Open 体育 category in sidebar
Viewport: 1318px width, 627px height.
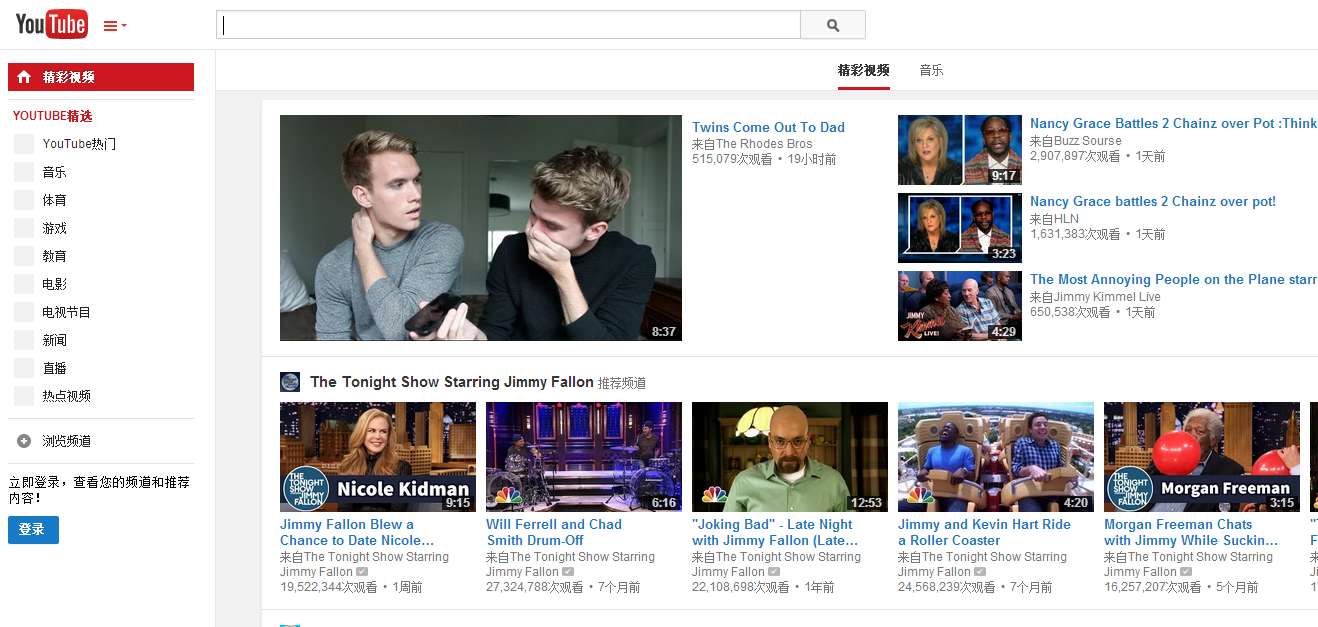[54, 200]
